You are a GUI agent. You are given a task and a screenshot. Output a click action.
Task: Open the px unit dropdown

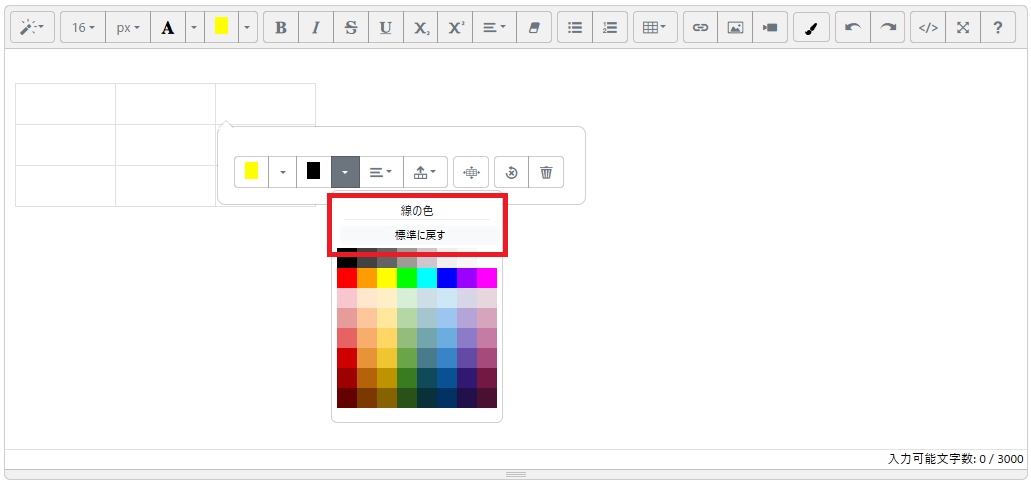point(128,28)
